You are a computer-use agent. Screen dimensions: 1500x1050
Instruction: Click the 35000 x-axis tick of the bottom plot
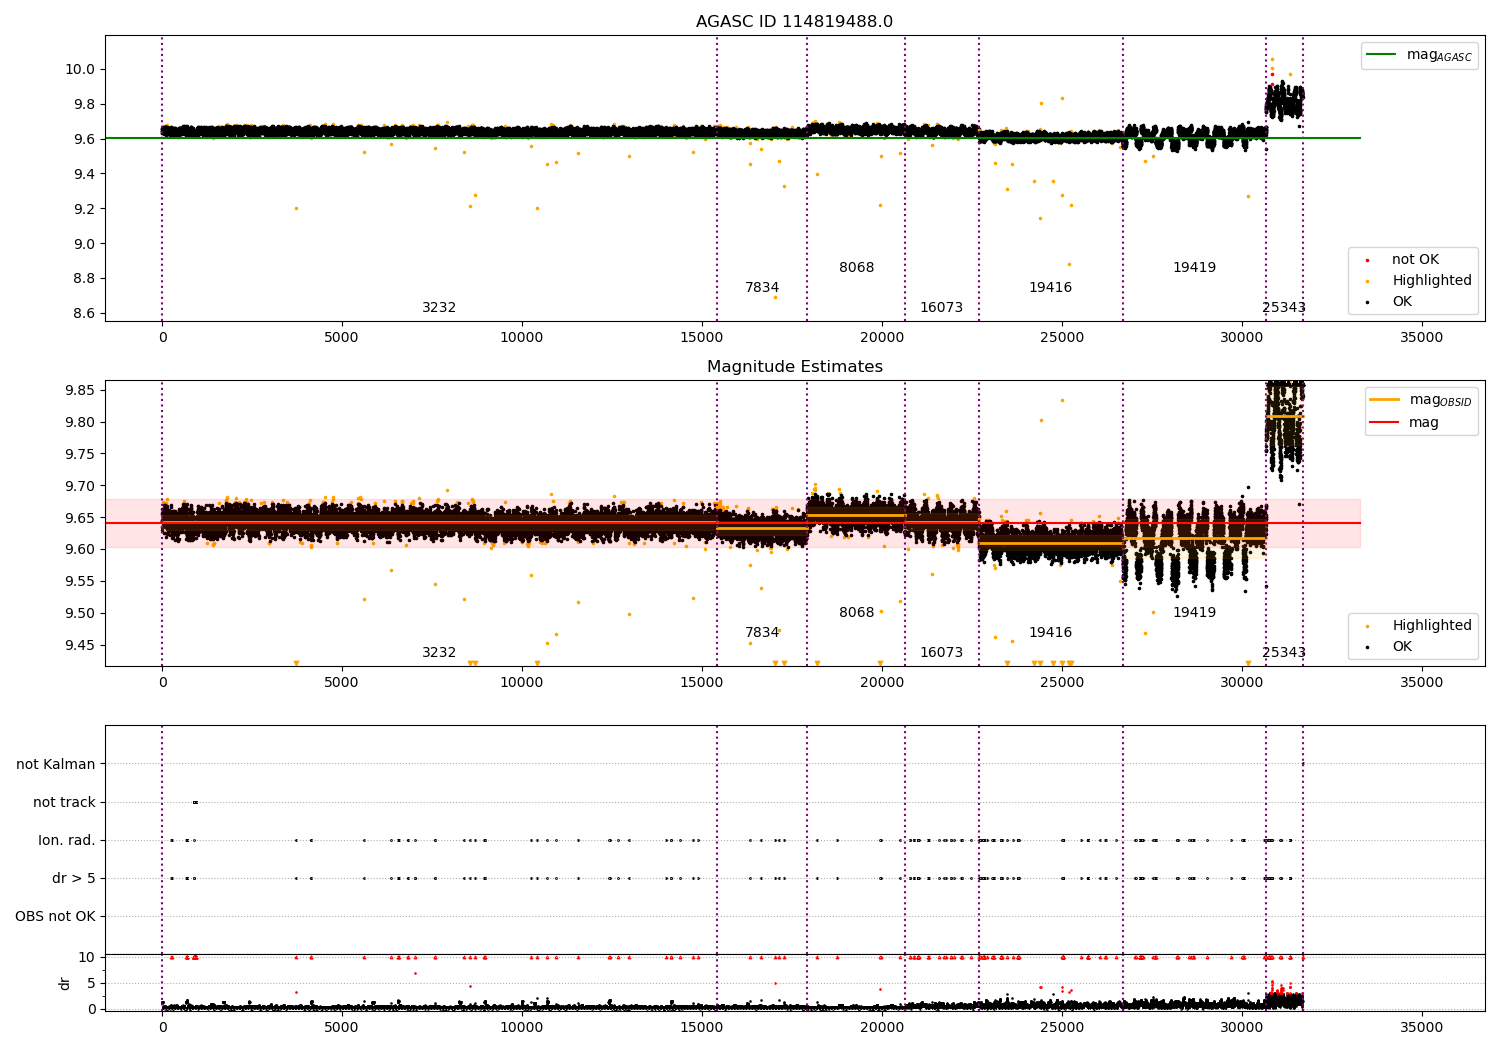coord(1421,1028)
